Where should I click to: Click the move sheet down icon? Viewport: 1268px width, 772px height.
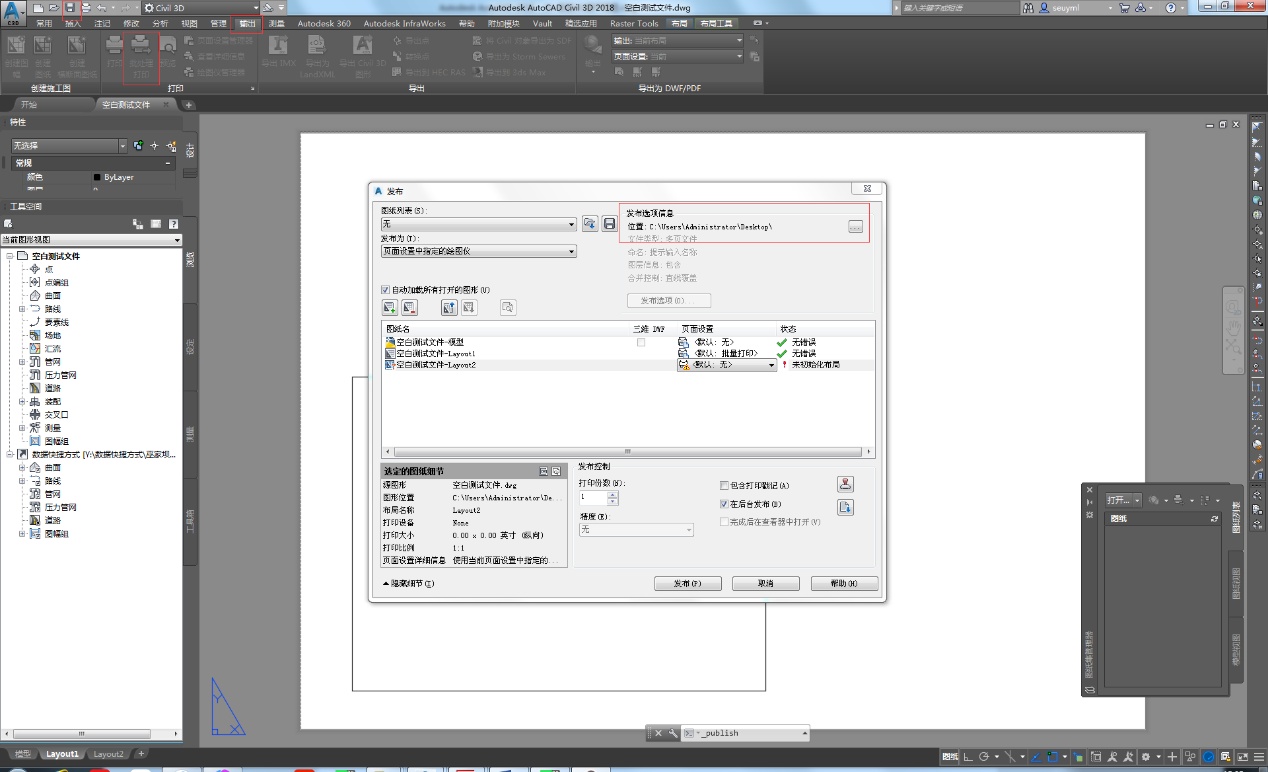coord(469,307)
